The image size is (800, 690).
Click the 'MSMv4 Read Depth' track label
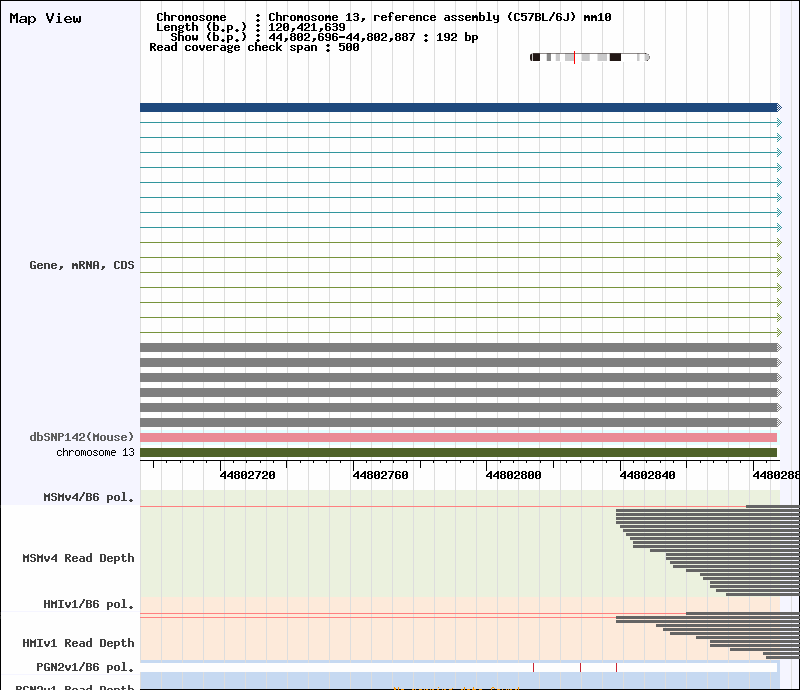coord(79,558)
